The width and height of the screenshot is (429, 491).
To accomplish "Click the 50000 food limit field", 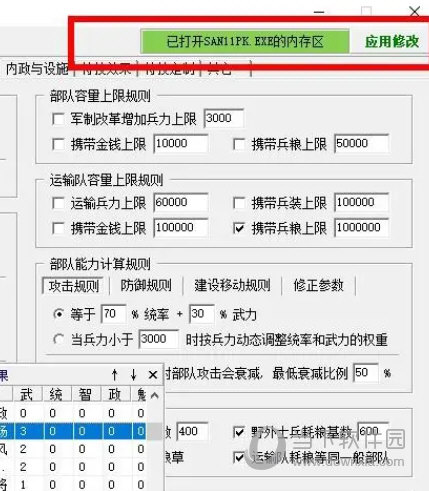I will [x=361, y=143].
